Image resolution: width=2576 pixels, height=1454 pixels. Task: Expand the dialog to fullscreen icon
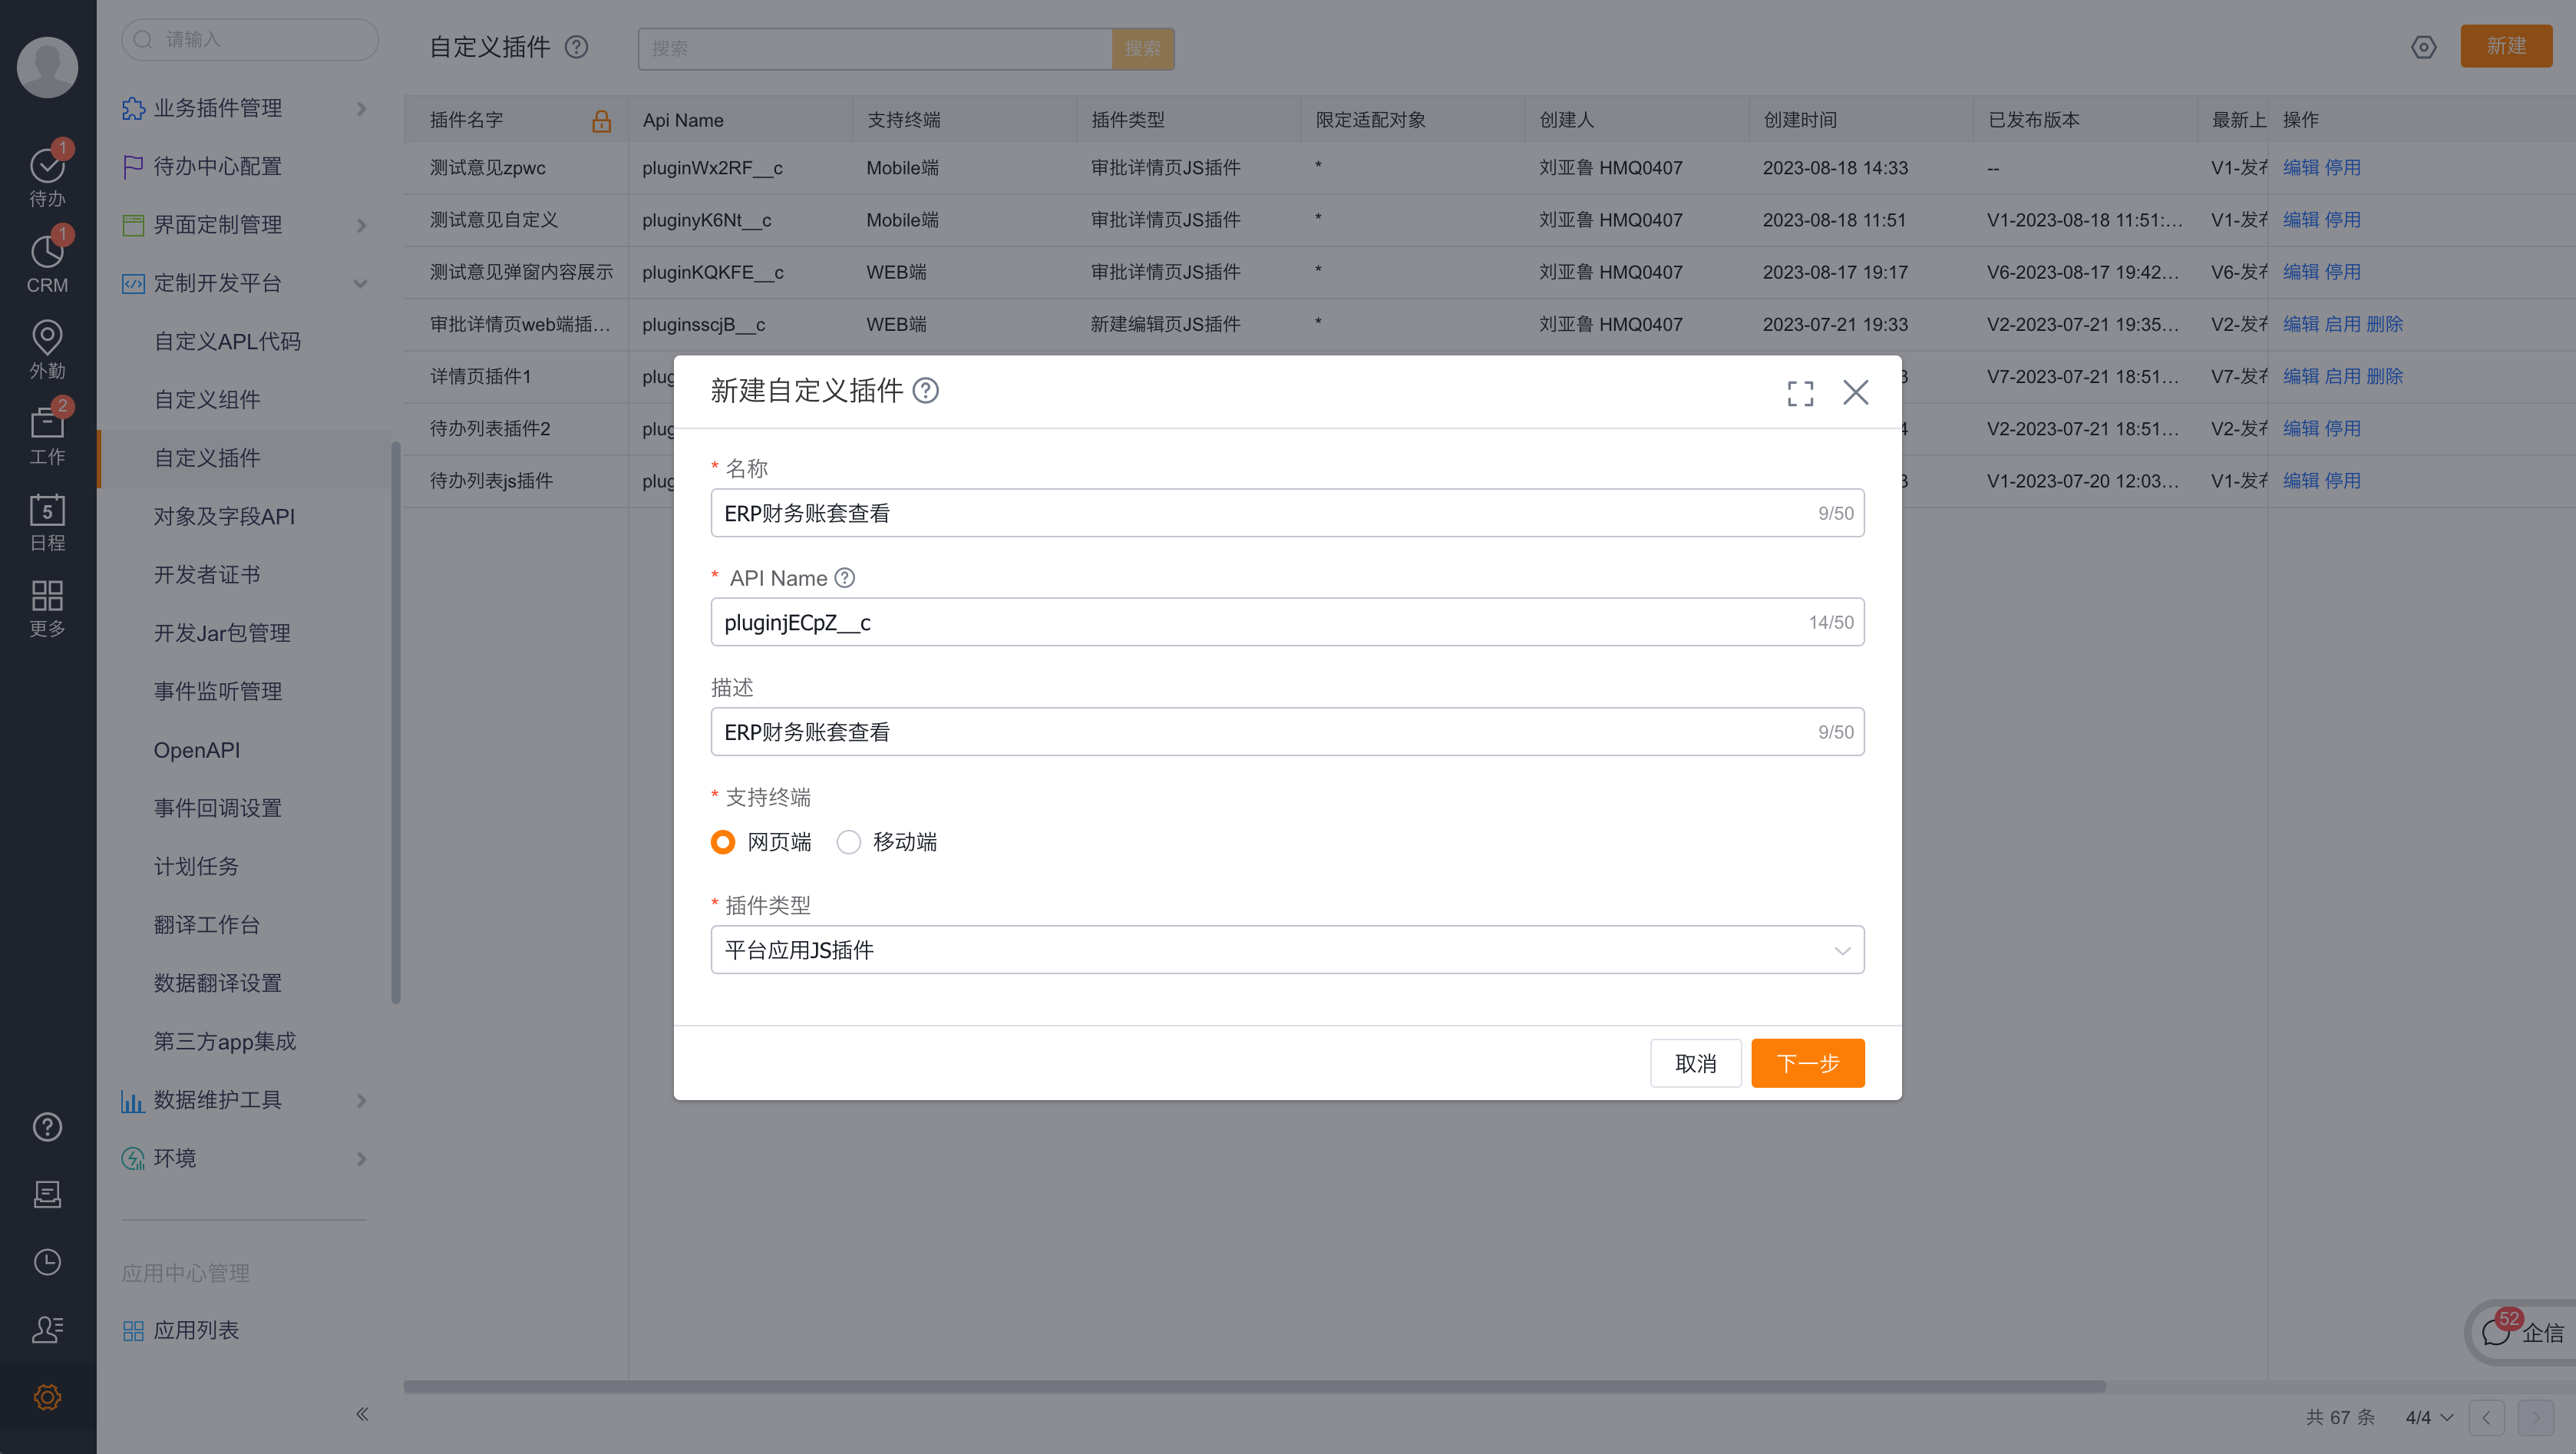(1800, 393)
